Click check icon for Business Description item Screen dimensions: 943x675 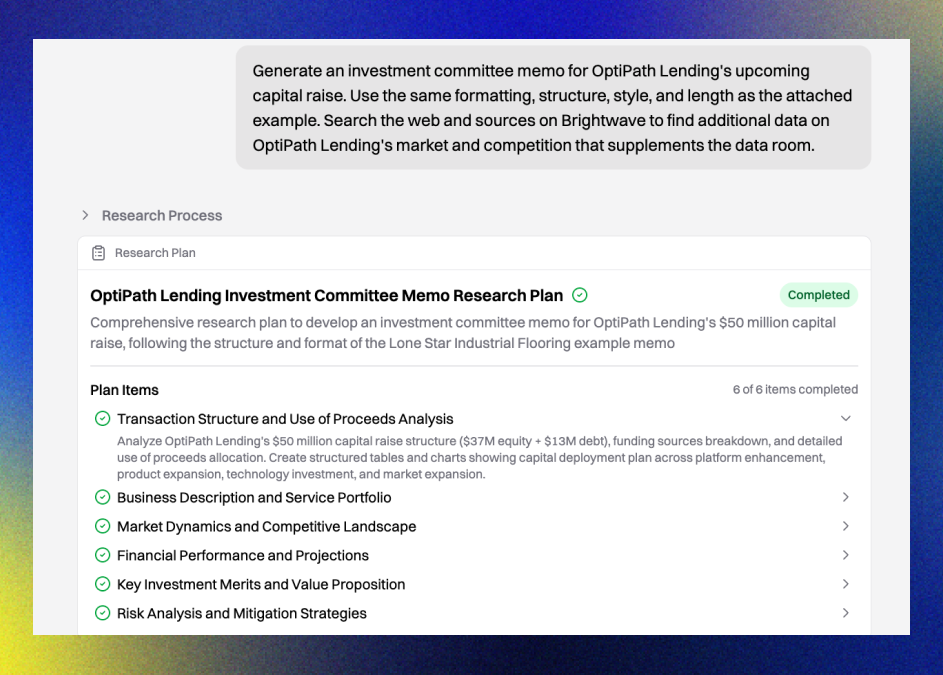pos(103,497)
